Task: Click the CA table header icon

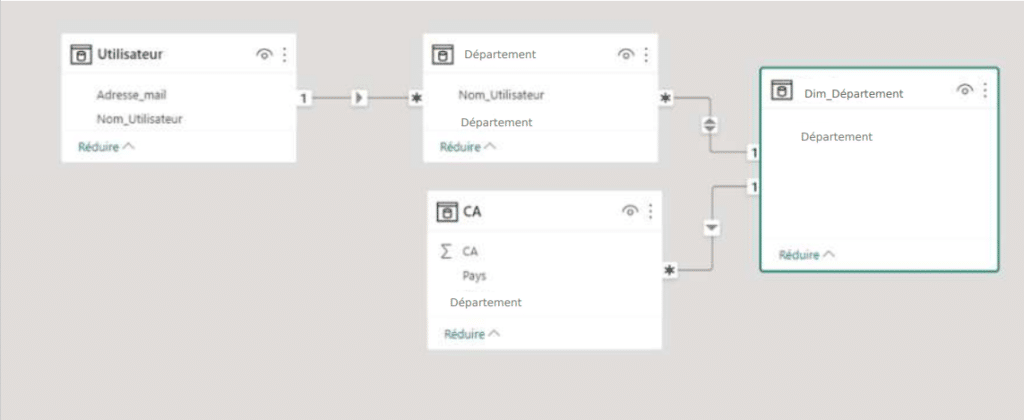Action: point(447,212)
